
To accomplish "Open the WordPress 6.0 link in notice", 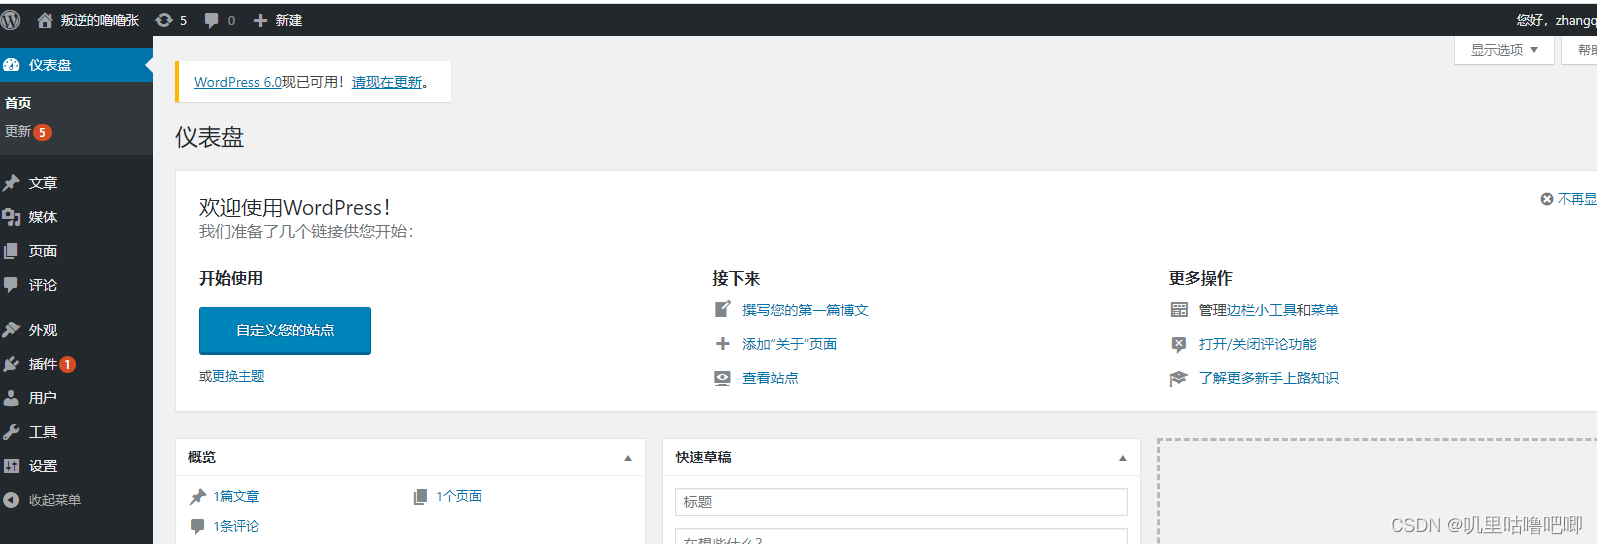I will [238, 82].
